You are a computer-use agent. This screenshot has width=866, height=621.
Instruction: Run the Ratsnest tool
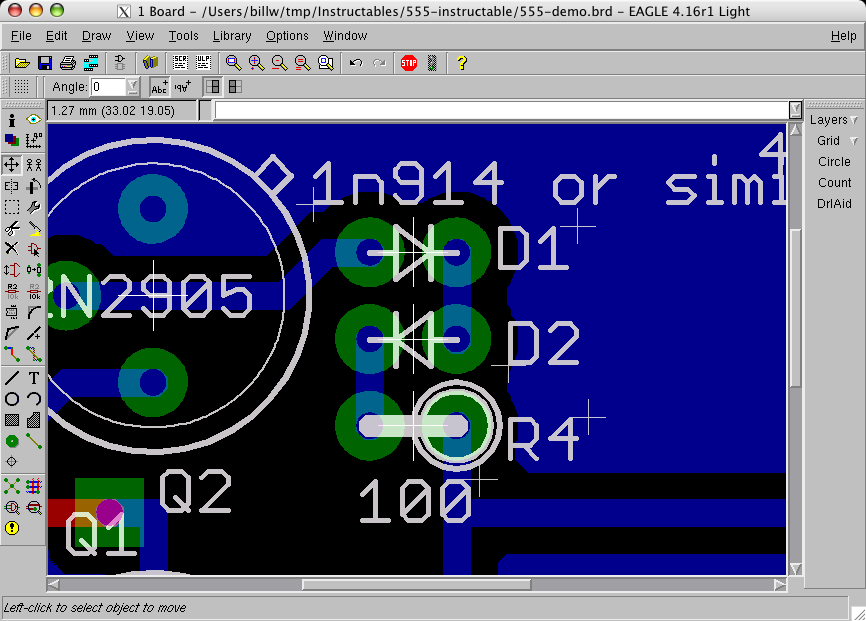pos(12,486)
